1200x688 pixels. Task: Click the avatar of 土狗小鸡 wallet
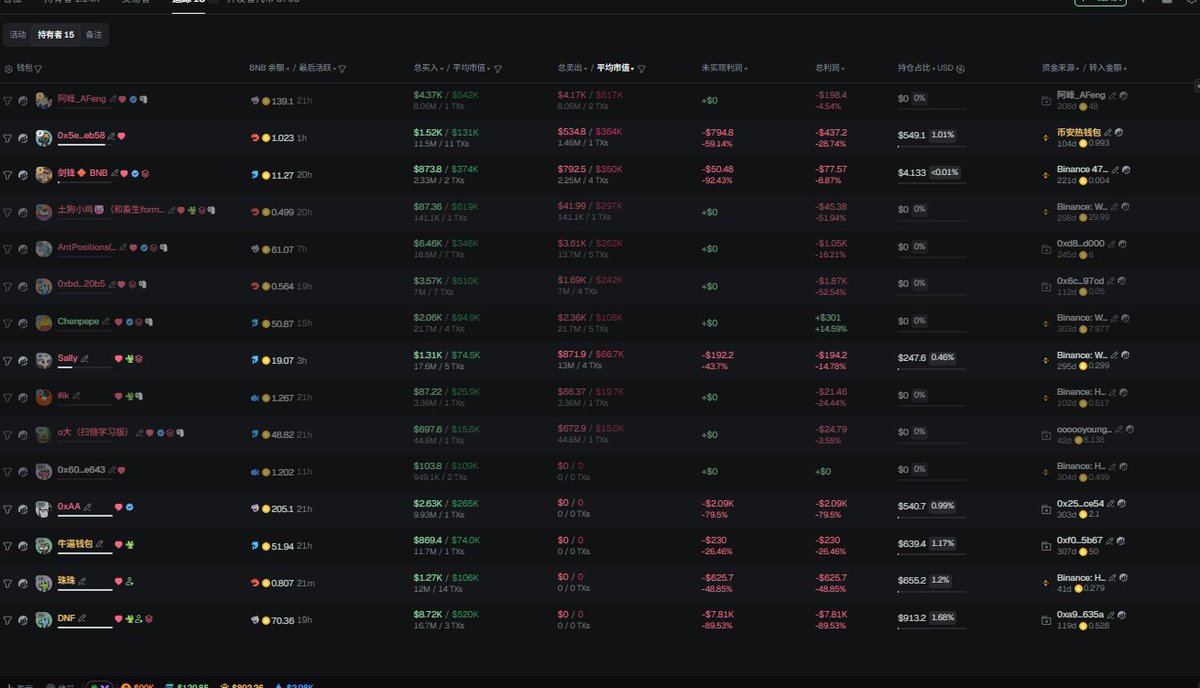point(43,211)
